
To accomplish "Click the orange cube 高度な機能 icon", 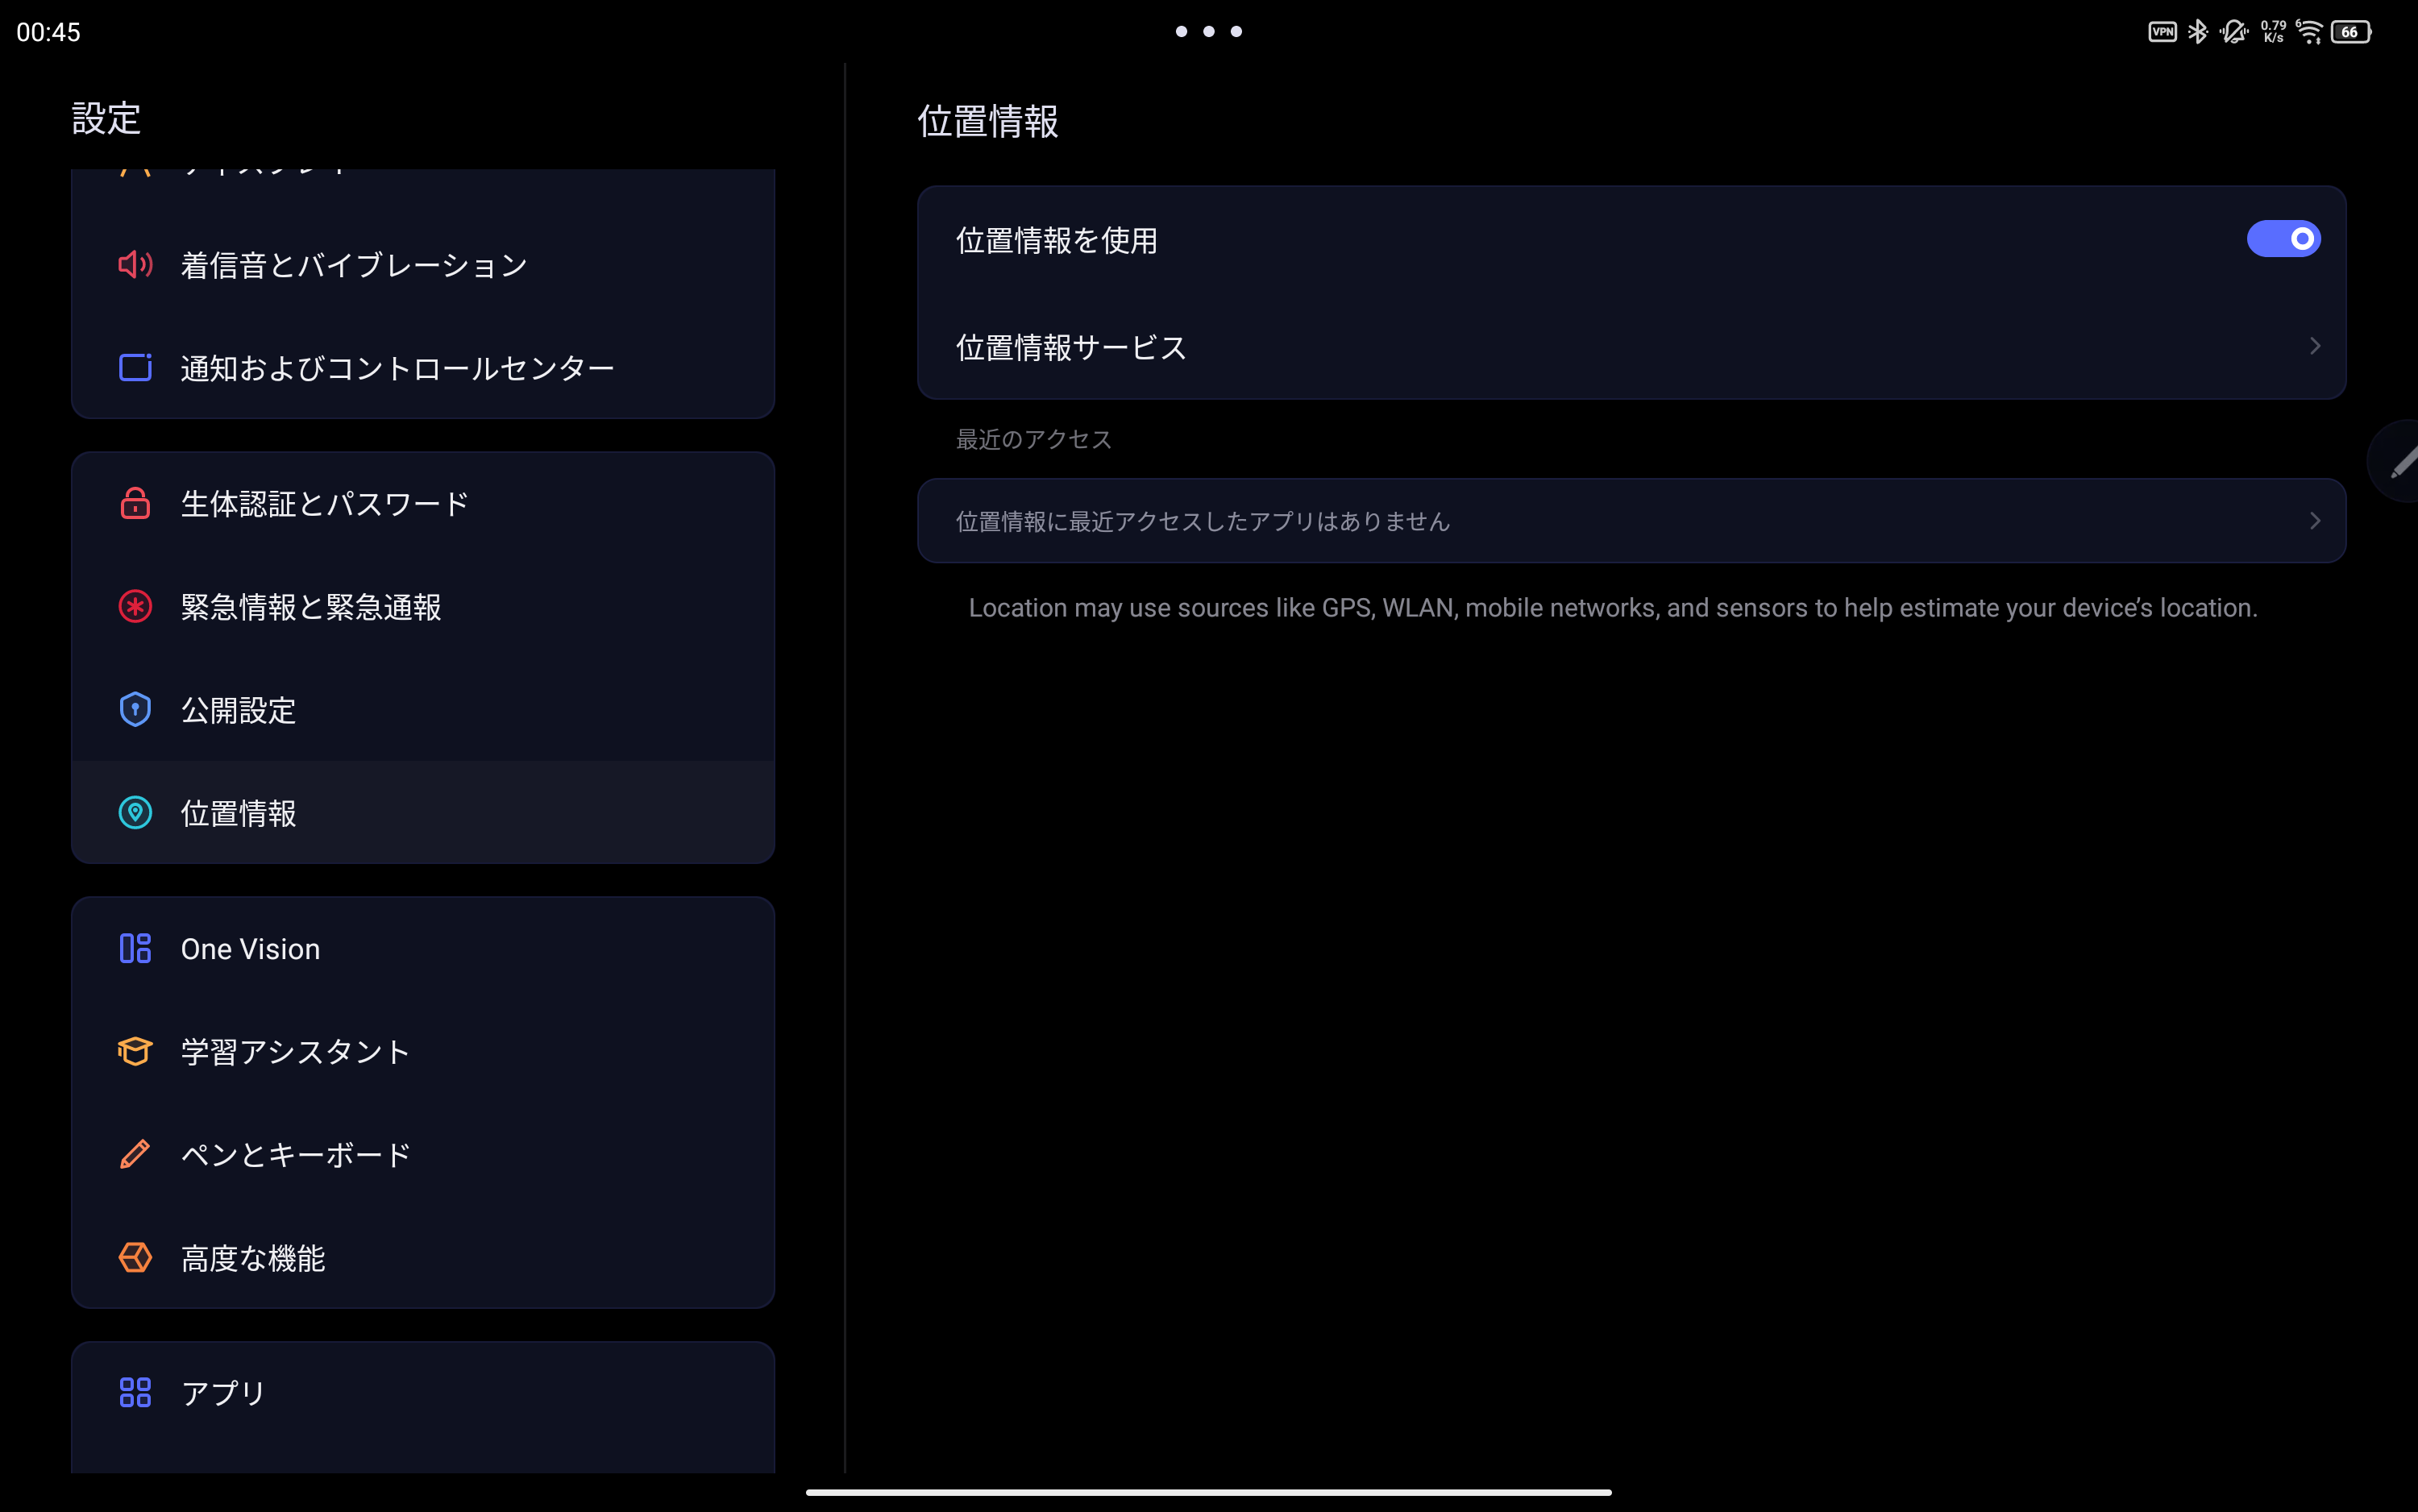I will [135, 1257].
